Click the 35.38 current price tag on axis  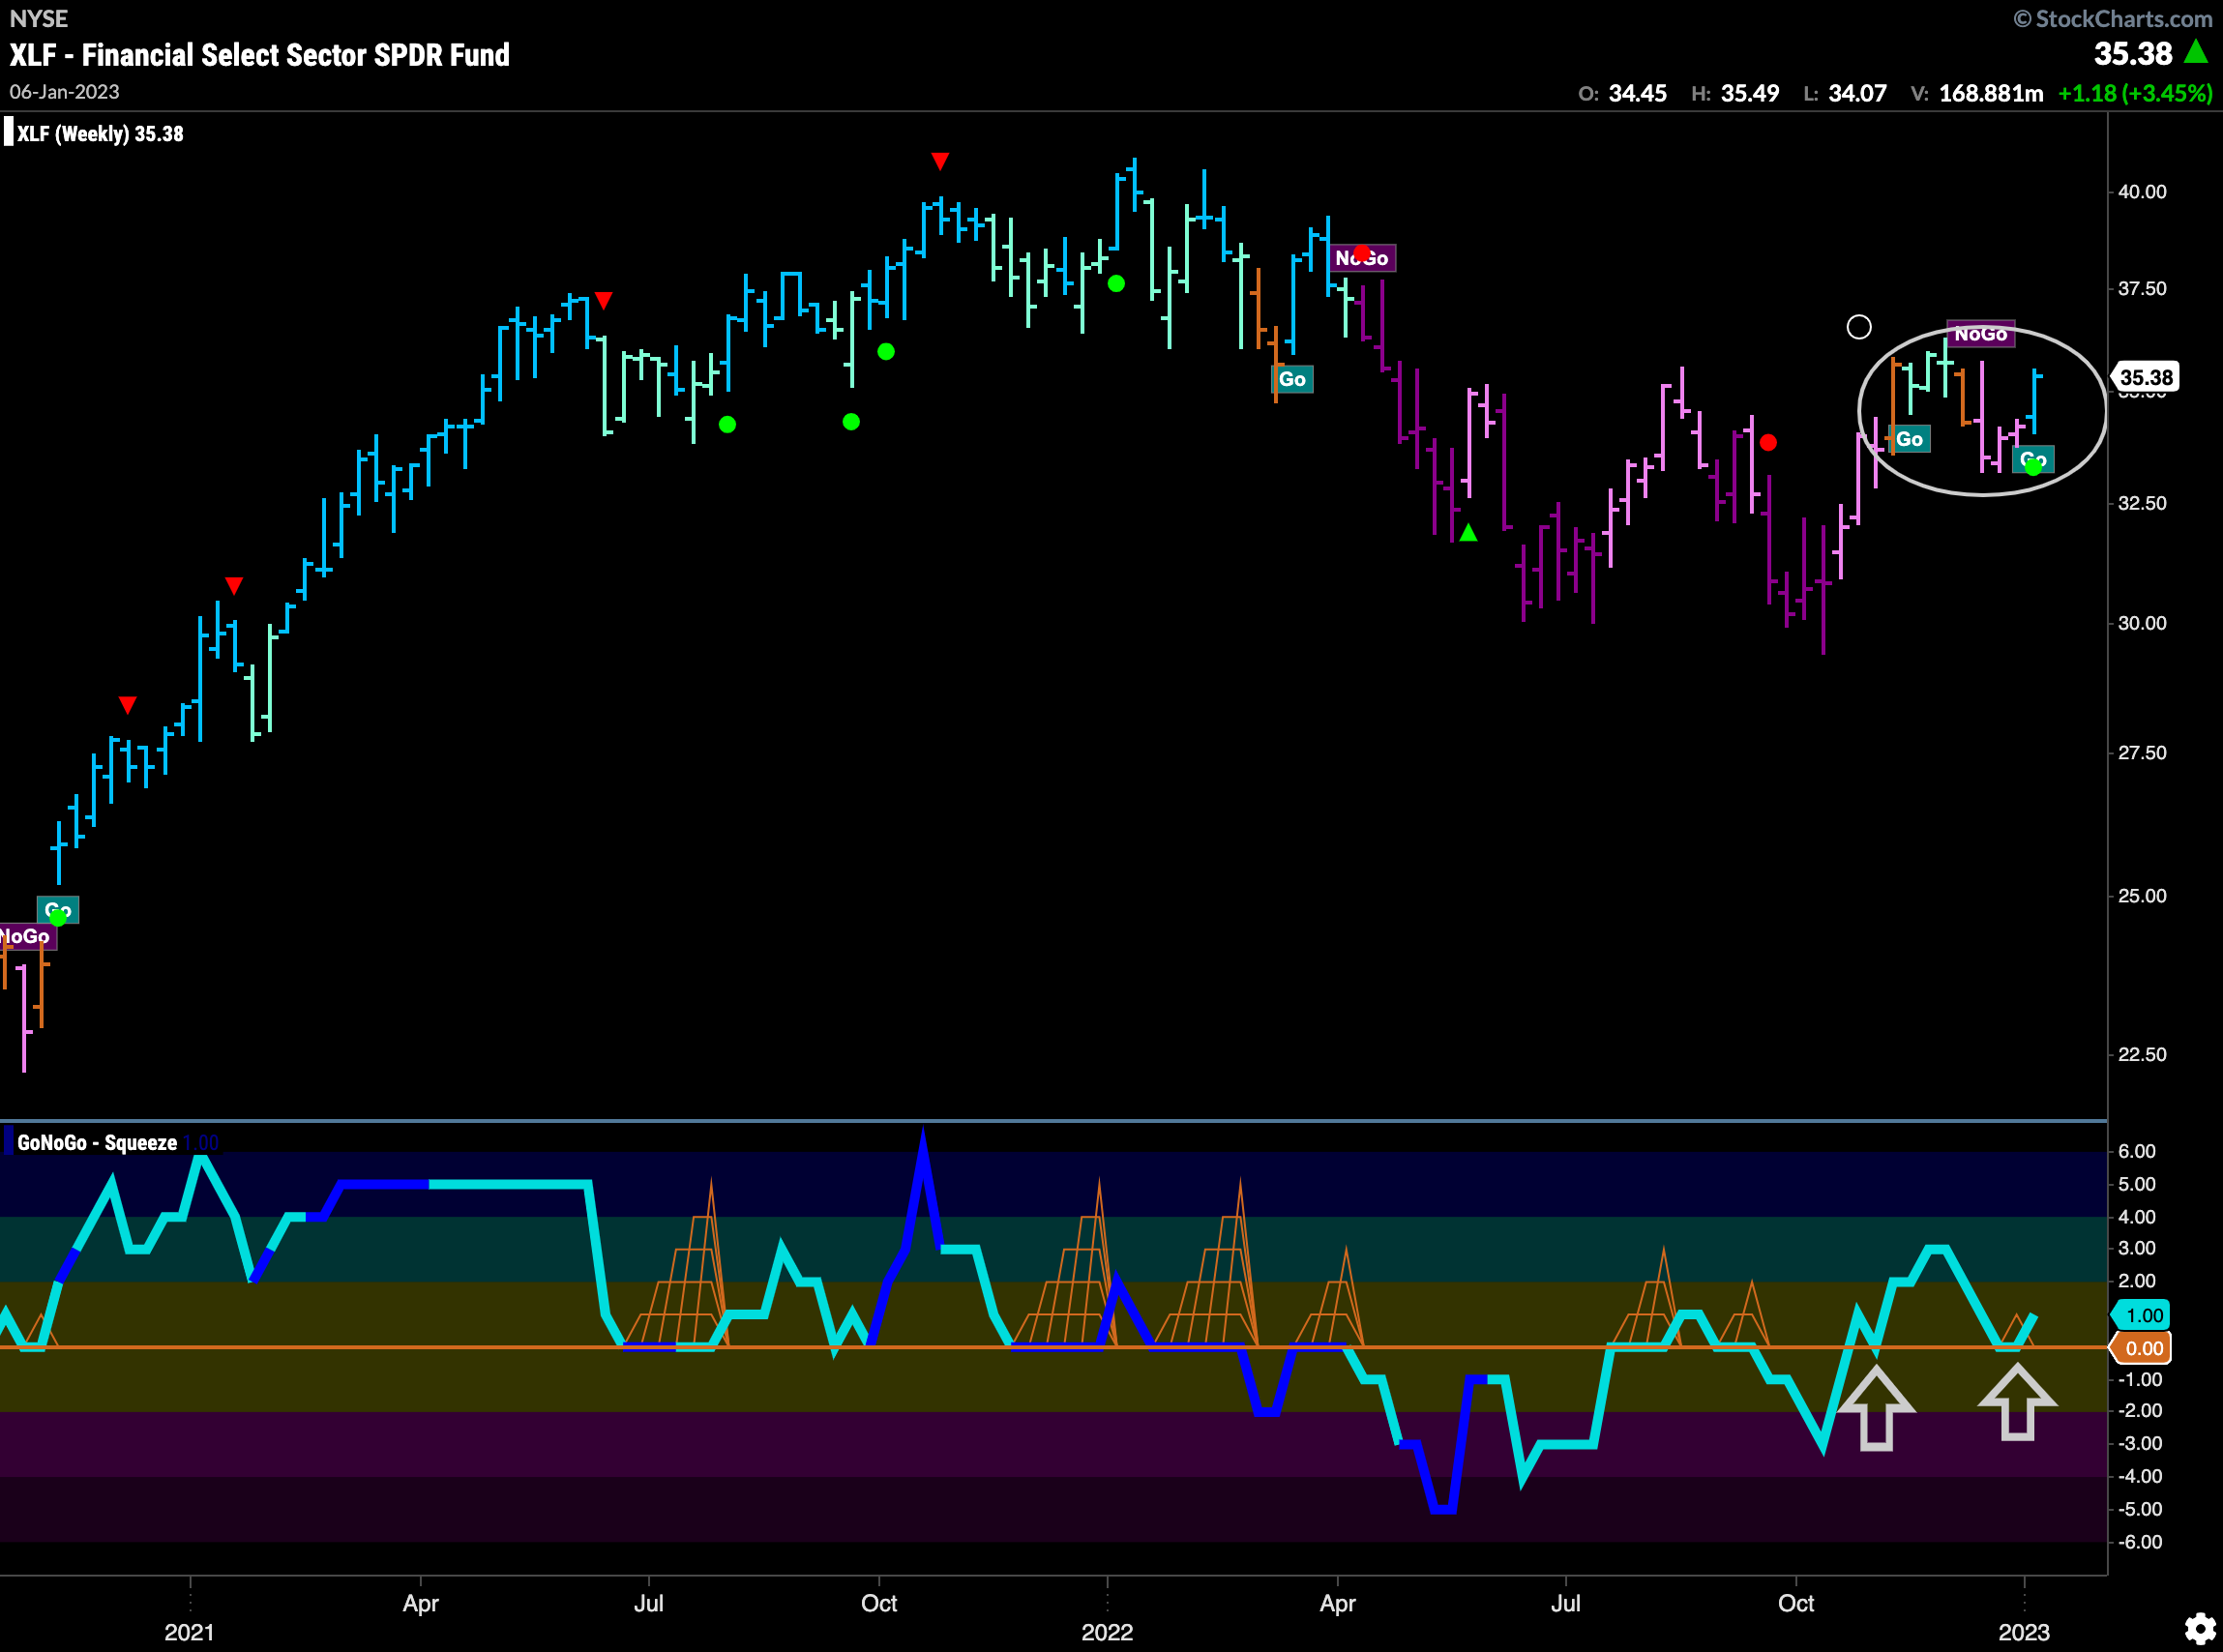point(2145,377)
